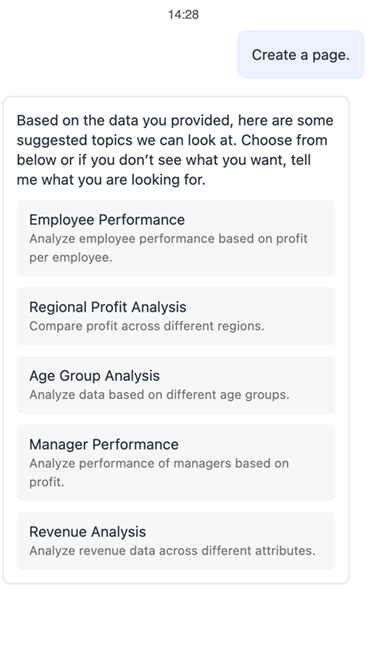Click the 'me what you are looking for.' line

[x=111, y=180]
